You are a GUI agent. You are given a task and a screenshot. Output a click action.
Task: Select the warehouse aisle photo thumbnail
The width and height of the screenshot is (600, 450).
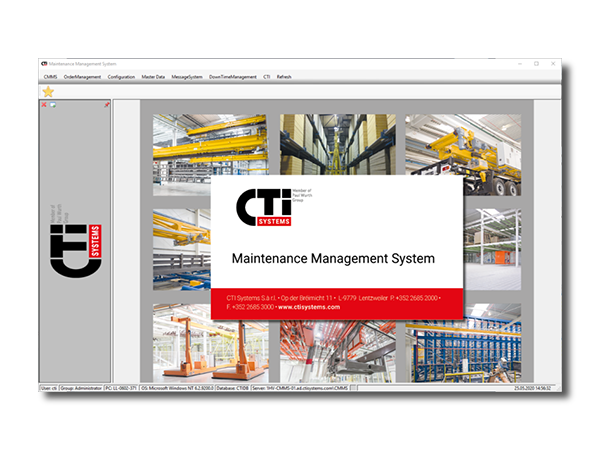point(338,144)
